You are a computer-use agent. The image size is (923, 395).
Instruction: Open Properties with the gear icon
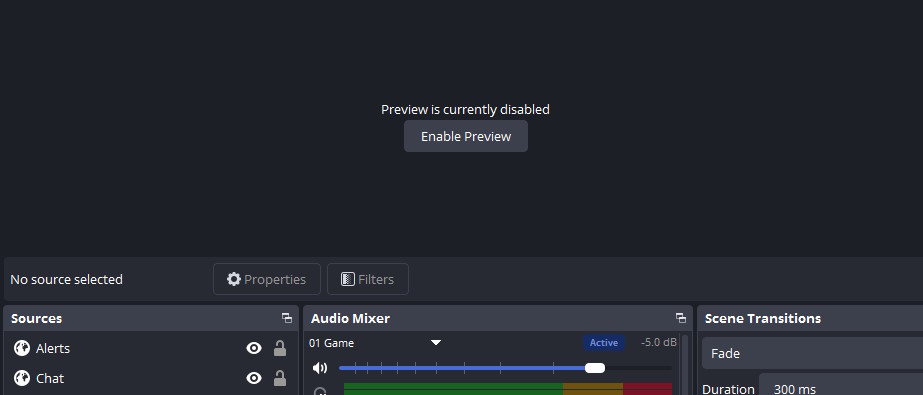[267, 279]
